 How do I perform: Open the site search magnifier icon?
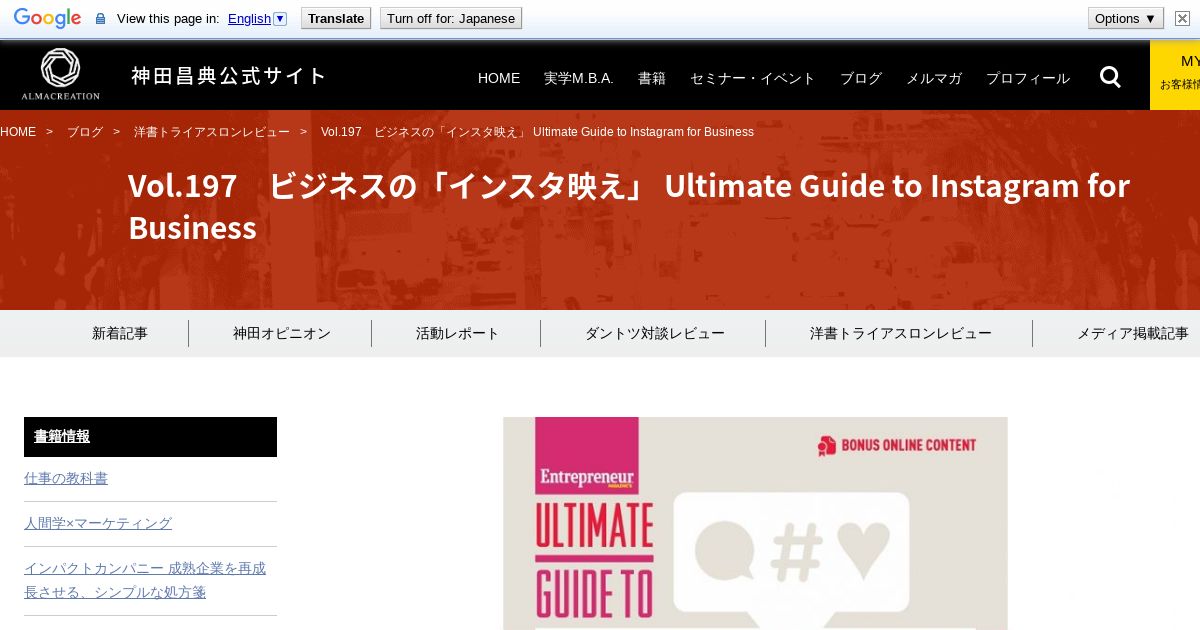coord(1110,77)
